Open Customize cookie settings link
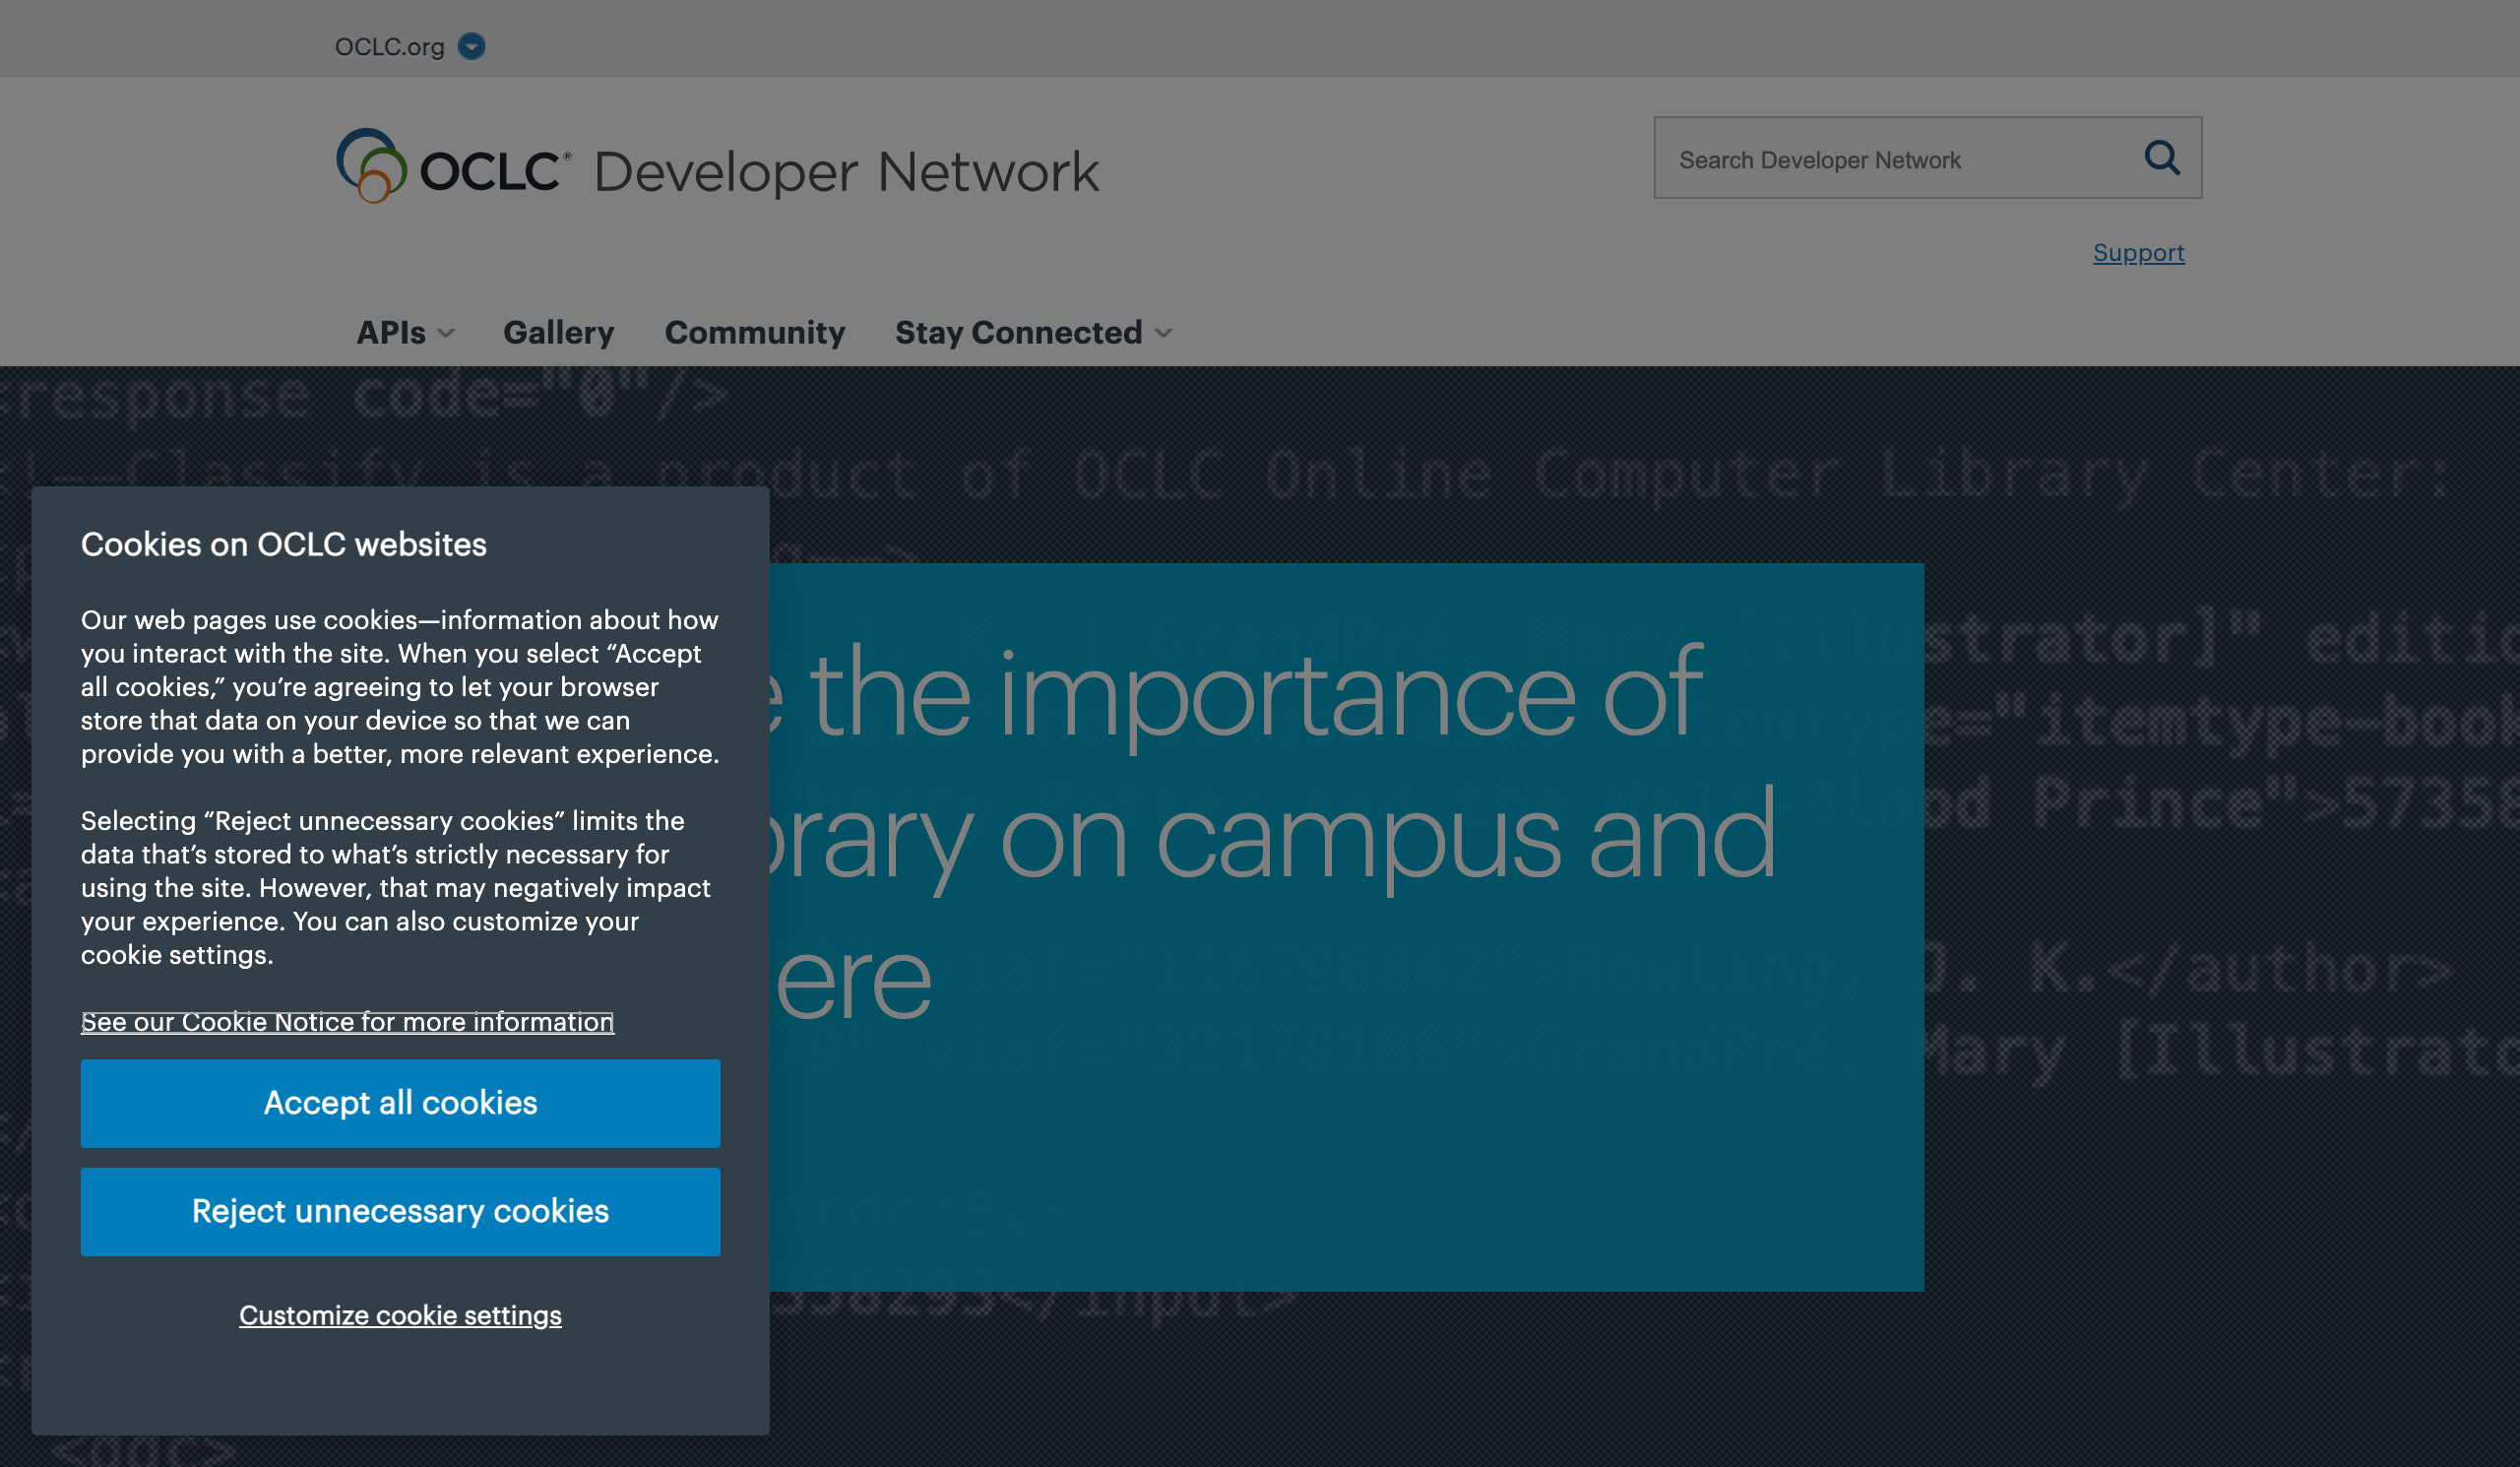2520x1467 pixels. click(x=400, y=1314)
